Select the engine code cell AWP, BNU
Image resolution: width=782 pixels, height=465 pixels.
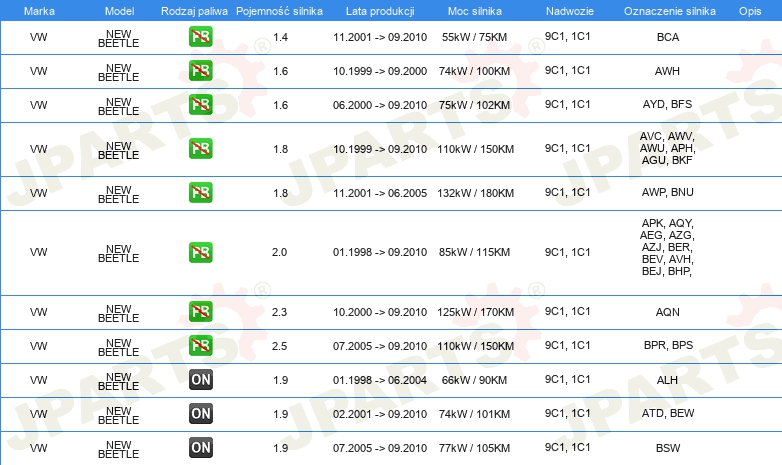coord(667,192)
